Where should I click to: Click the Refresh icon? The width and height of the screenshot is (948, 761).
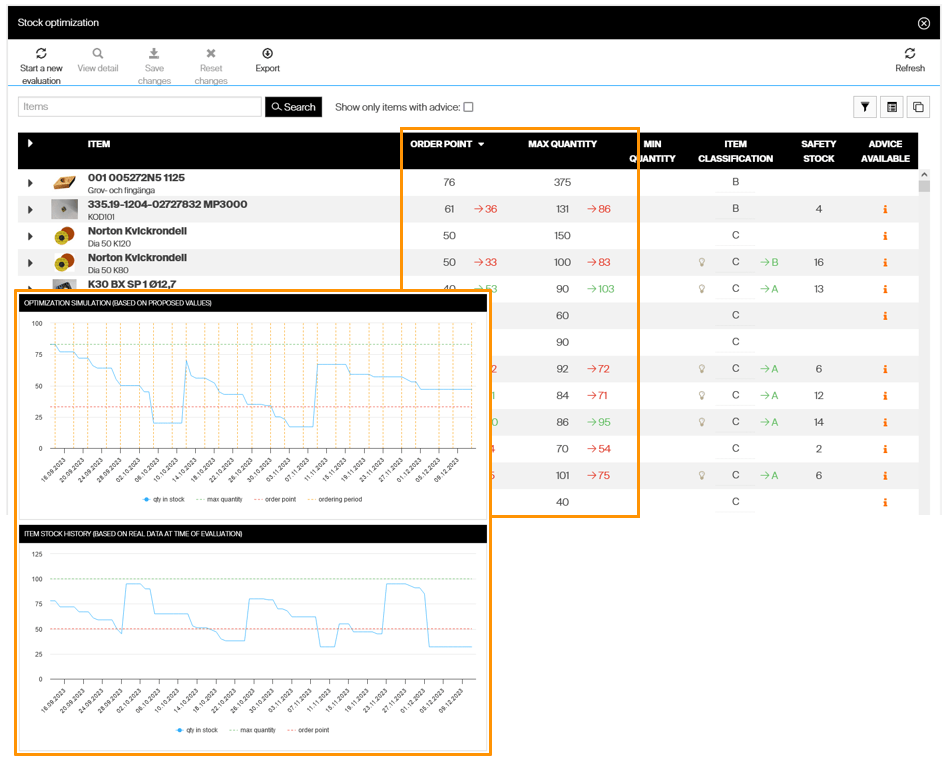coord(909,54)
